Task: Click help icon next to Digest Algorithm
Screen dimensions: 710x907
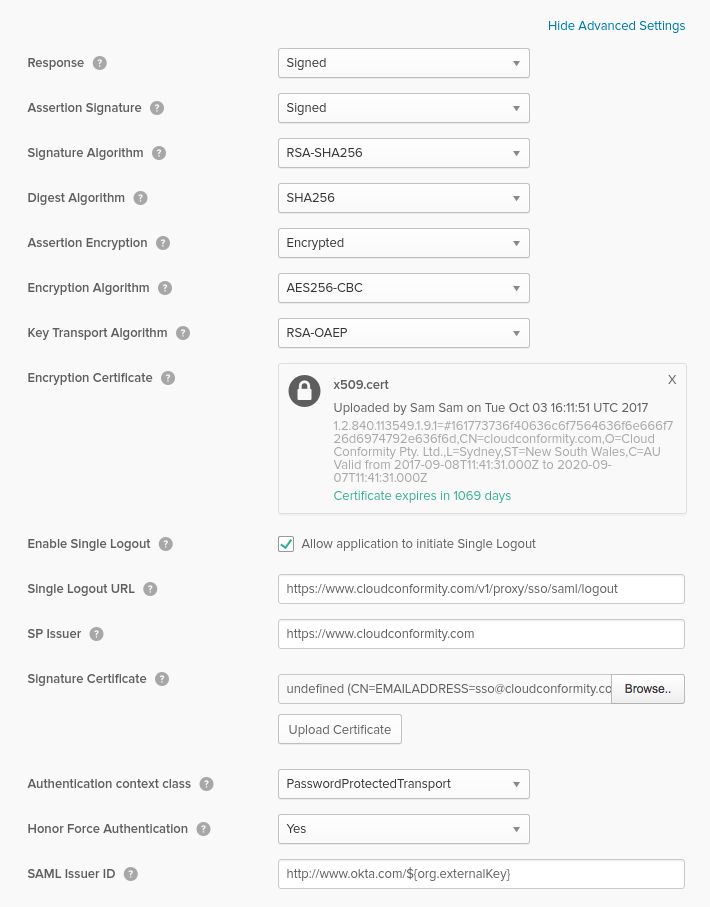Action: coord(141,198)
